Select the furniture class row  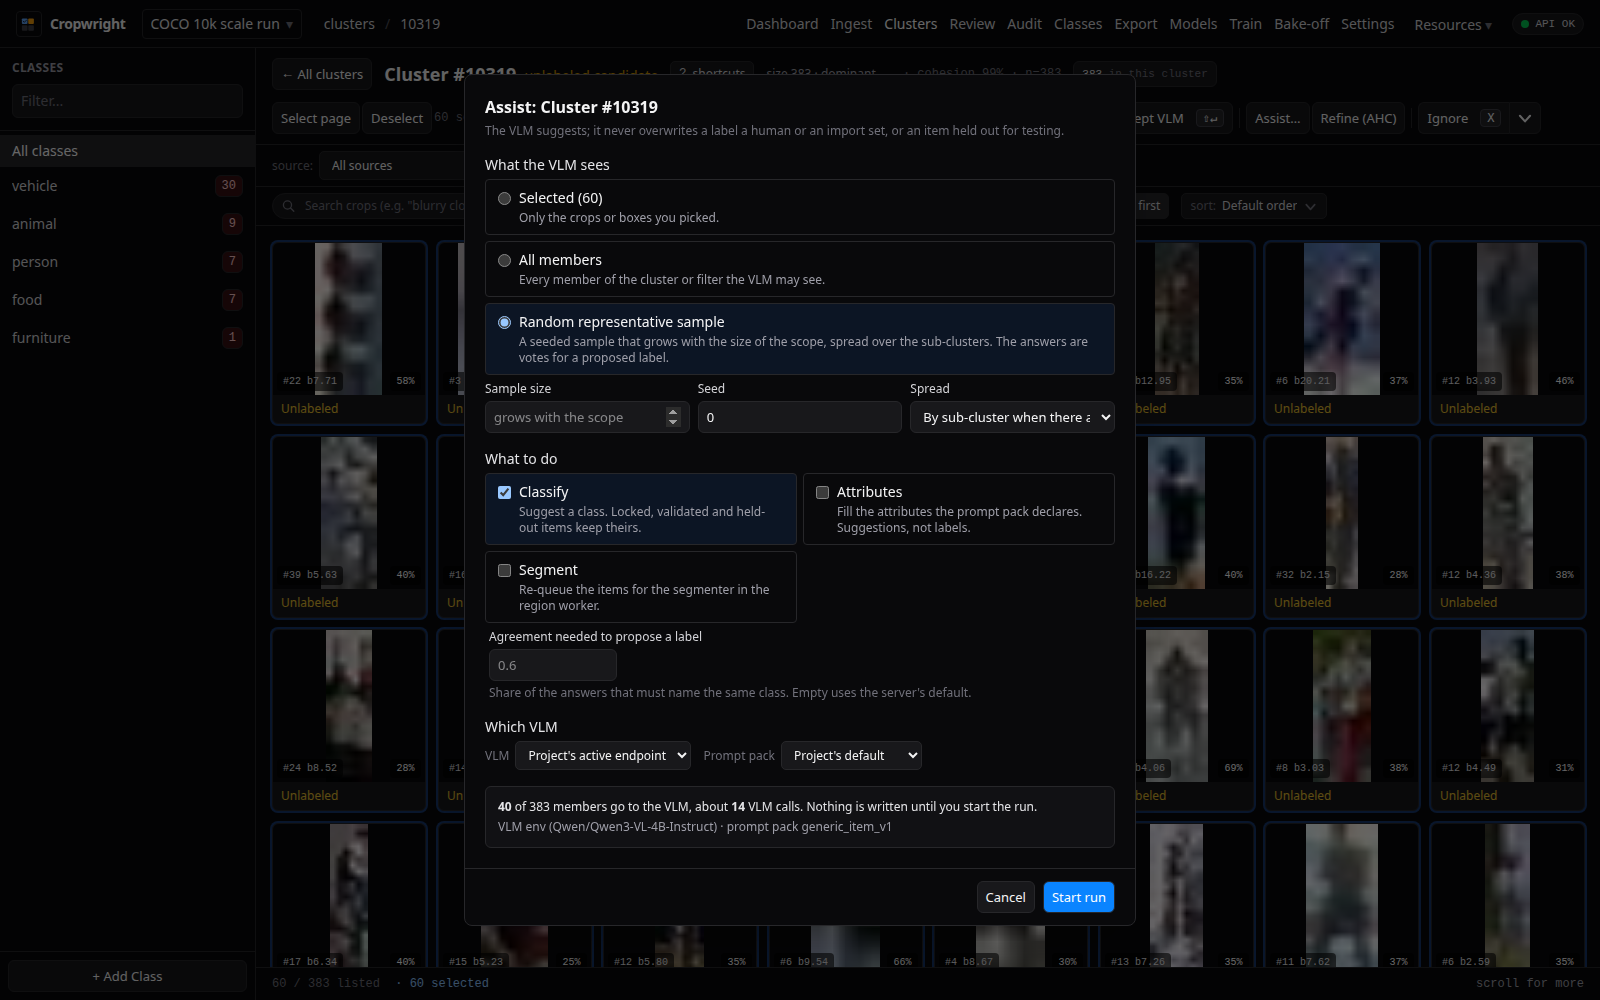127,338
